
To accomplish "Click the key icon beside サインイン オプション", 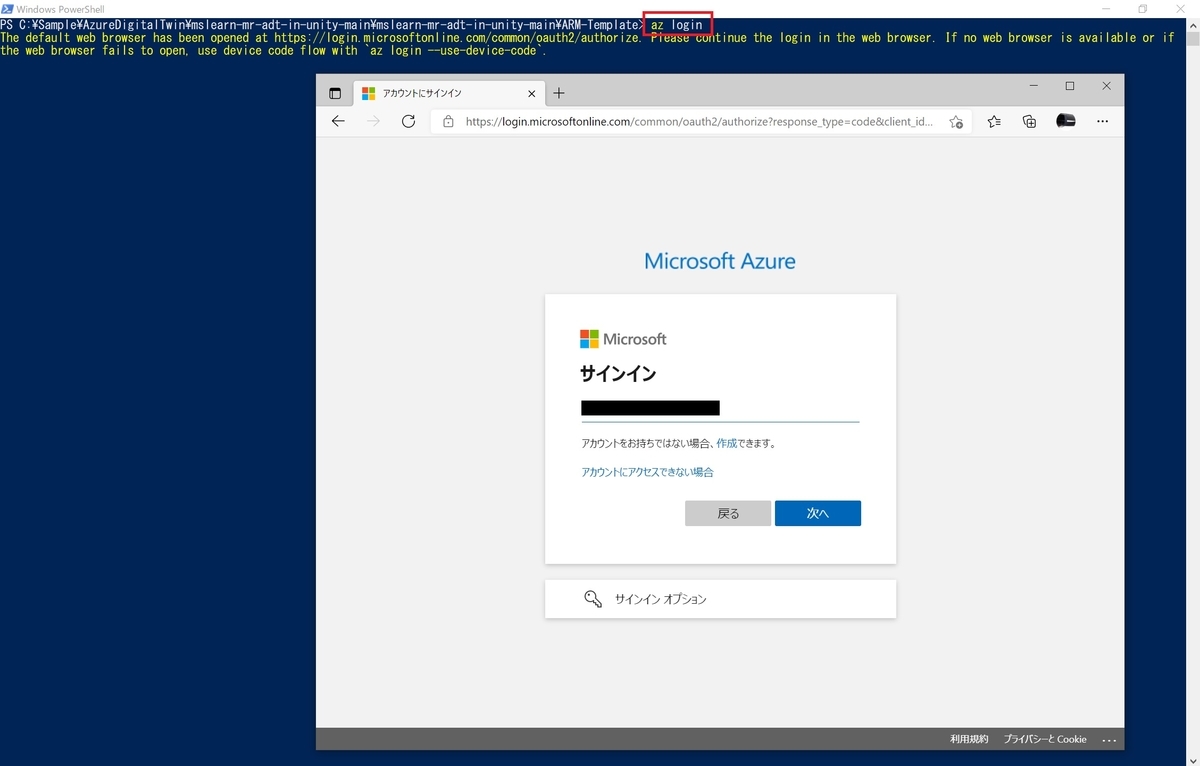I will (x=593, y=599).
